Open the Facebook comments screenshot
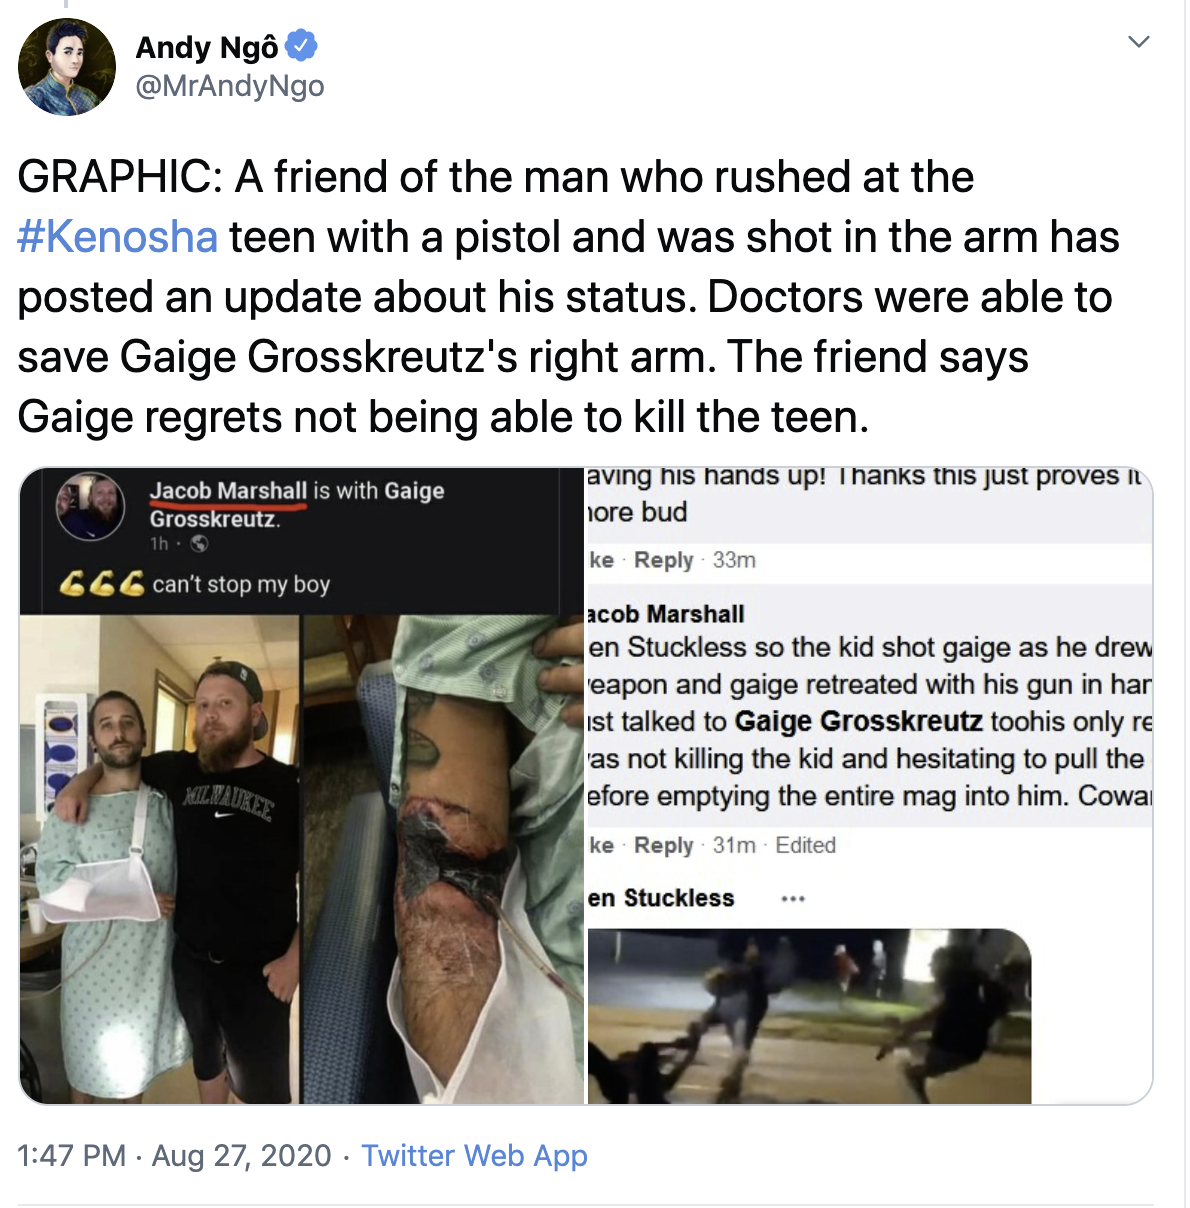This screenshot has height=1208, width=1190. point(869,785)
